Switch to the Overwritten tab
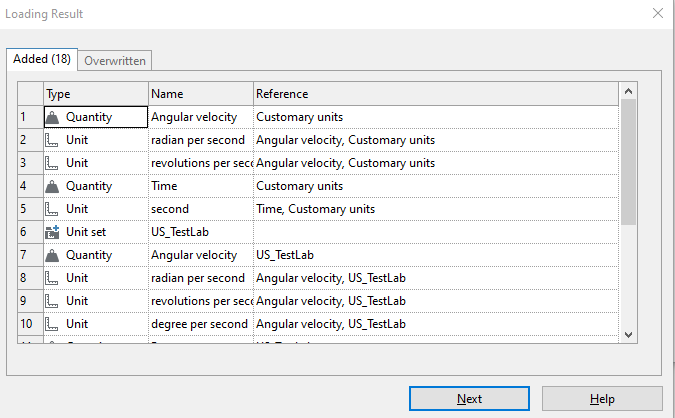The width and height of the screenshot is (675, 418). pyautogui.click(x=116, y=60)
